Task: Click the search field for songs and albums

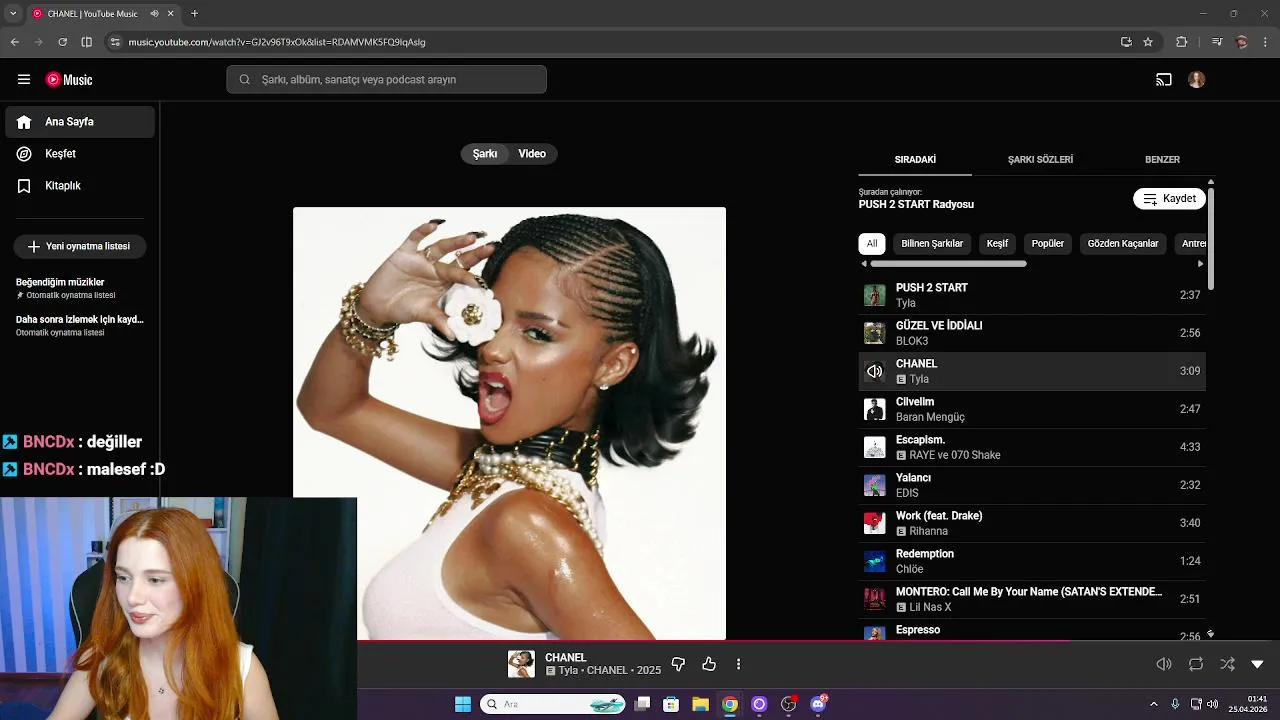Action: pyautogui.click(x=386, y=80)
